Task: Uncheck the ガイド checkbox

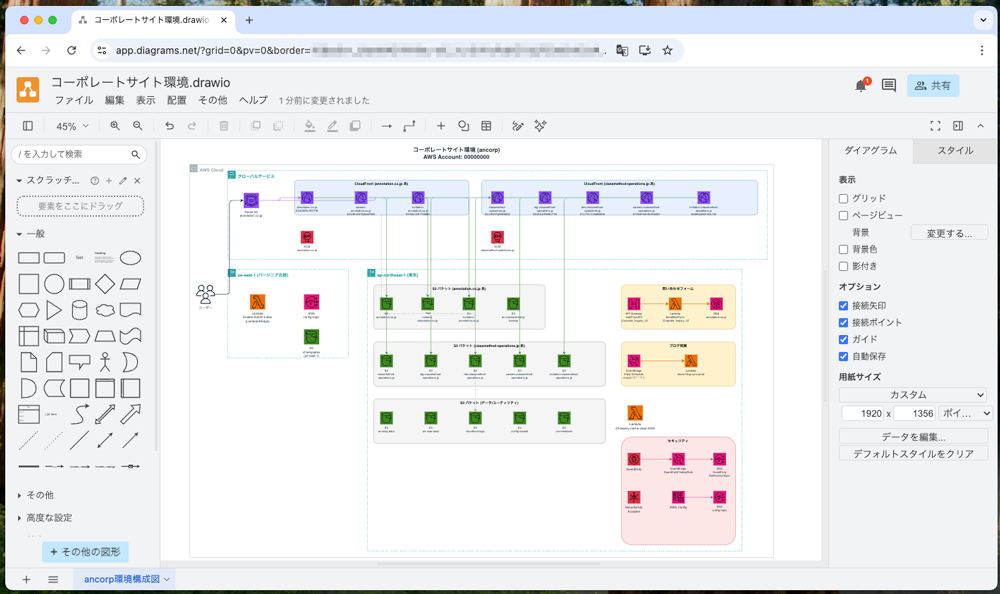Action: [x=844, y=339]
